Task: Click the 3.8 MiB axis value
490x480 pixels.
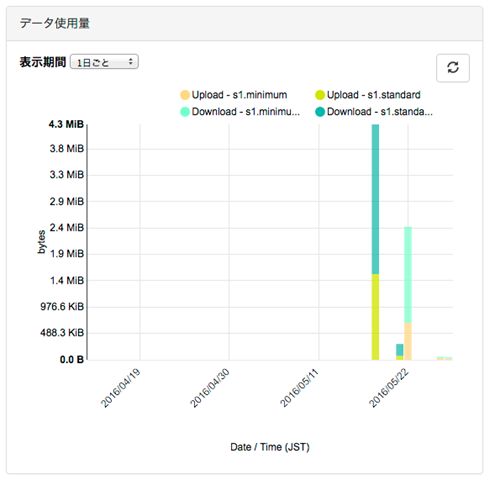Action: point(67,149)
